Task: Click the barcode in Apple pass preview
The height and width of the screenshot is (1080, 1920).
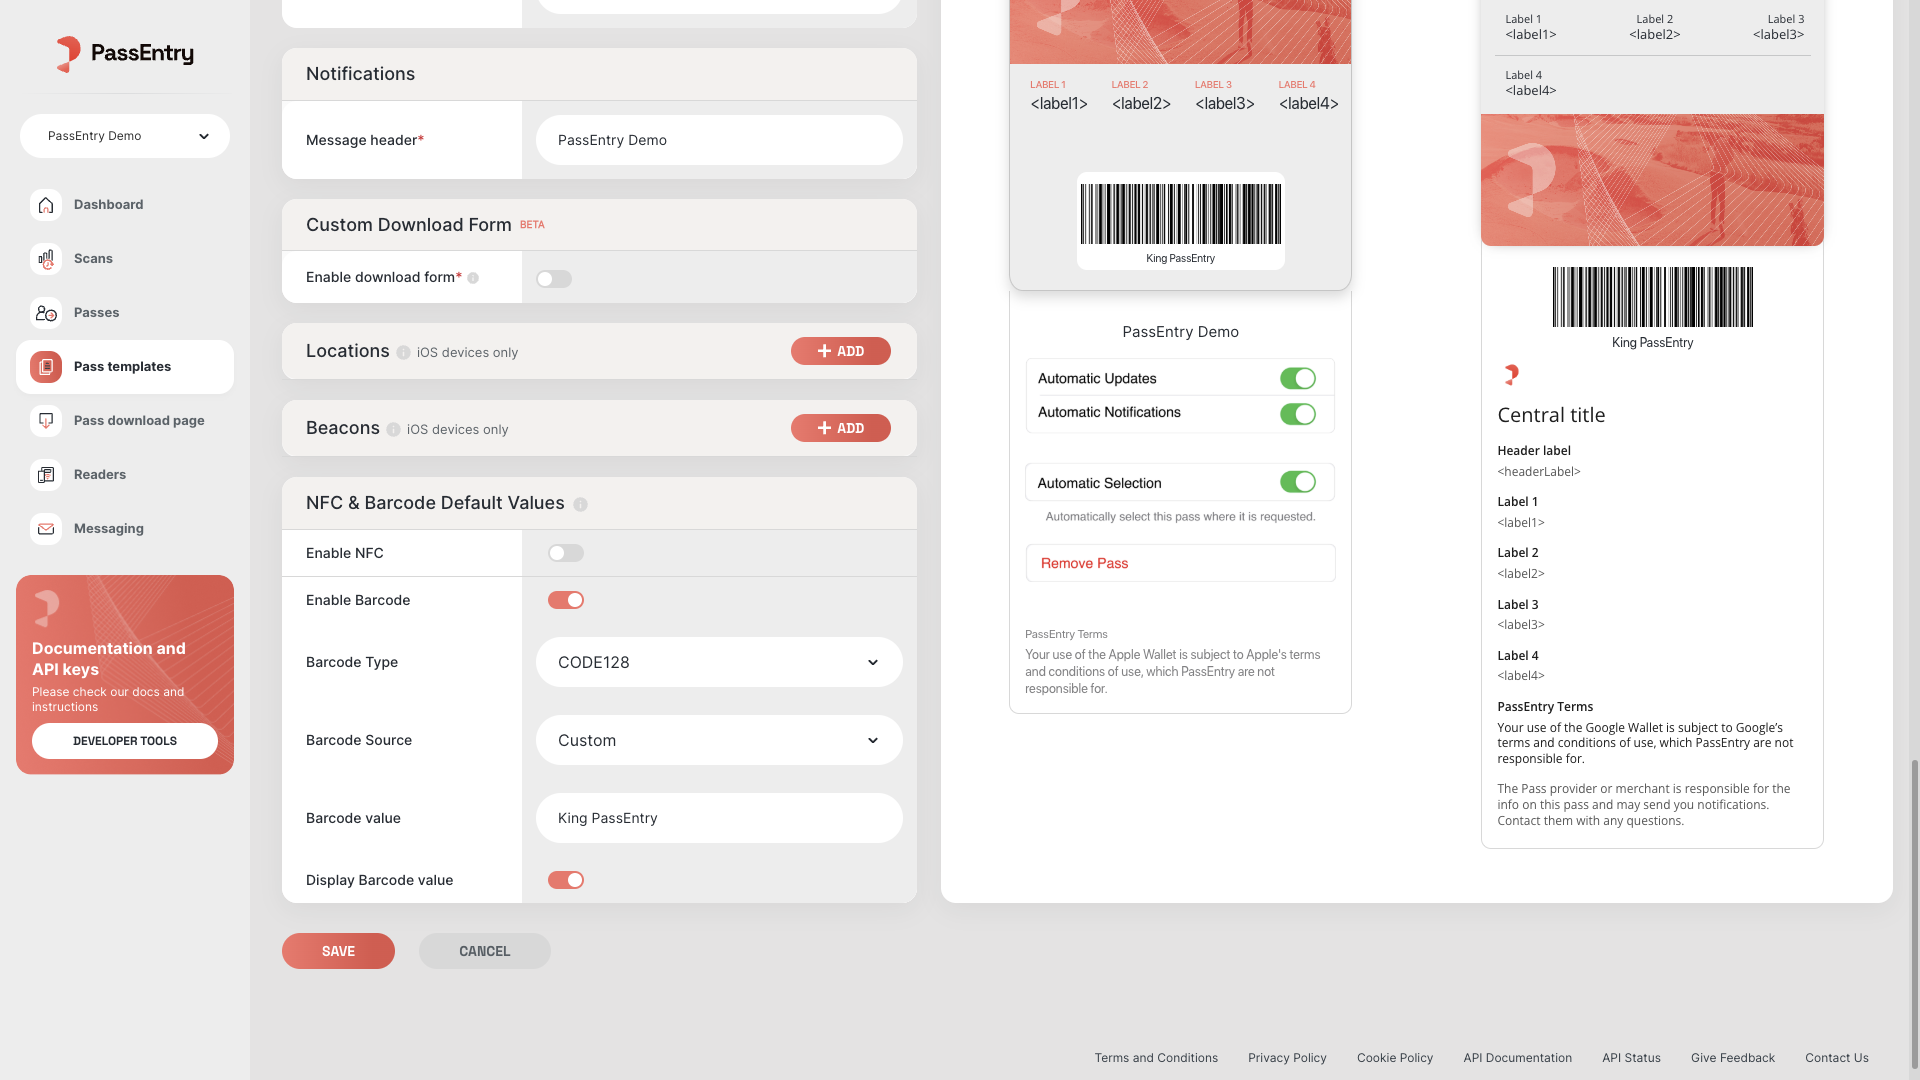Action: [x=1180, y=214]
